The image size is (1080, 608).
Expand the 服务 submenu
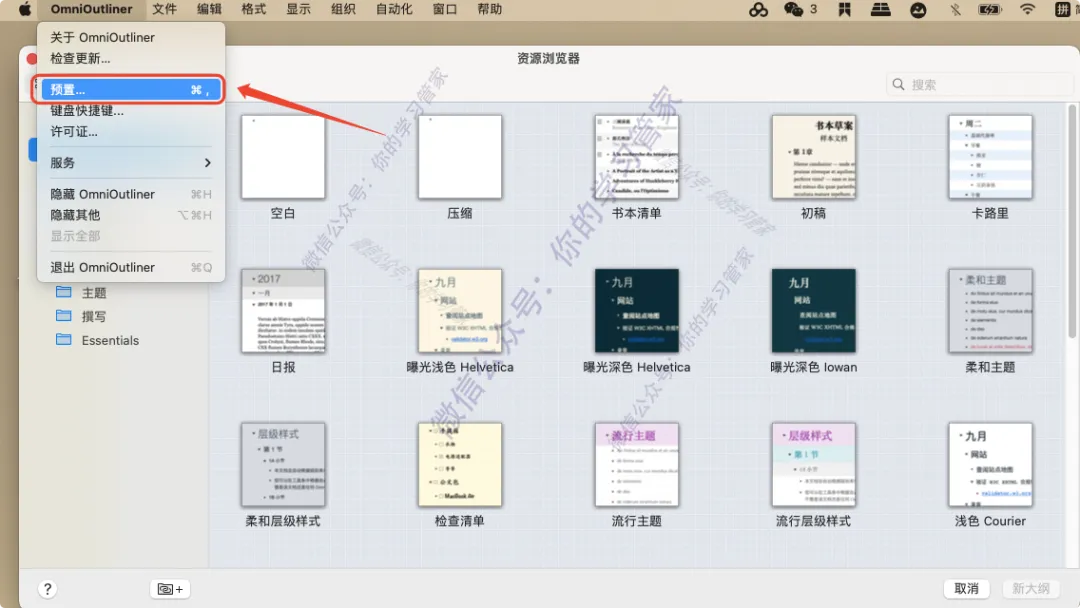tap(131, 163)
